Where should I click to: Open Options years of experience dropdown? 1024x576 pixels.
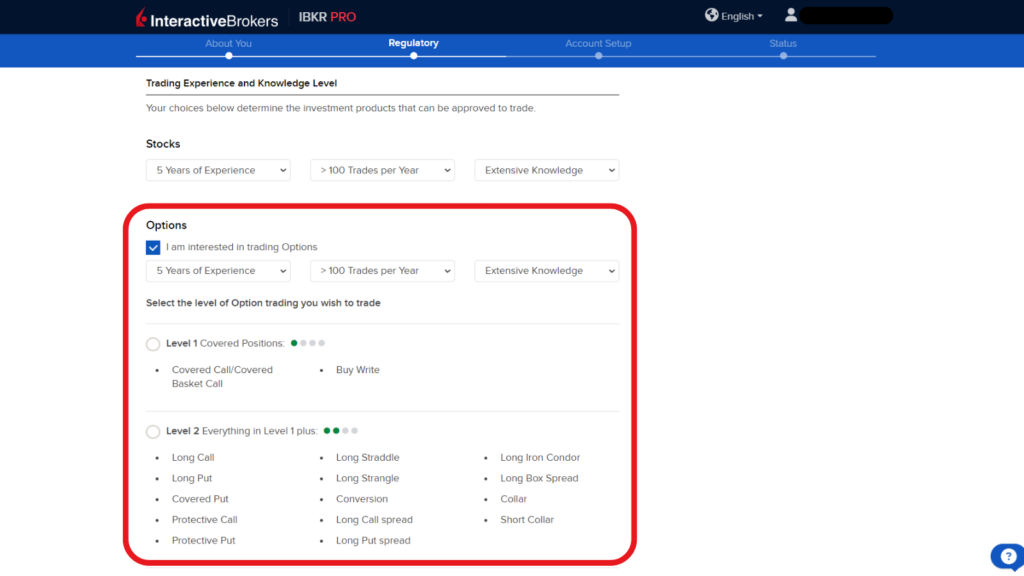pos(218,271)
